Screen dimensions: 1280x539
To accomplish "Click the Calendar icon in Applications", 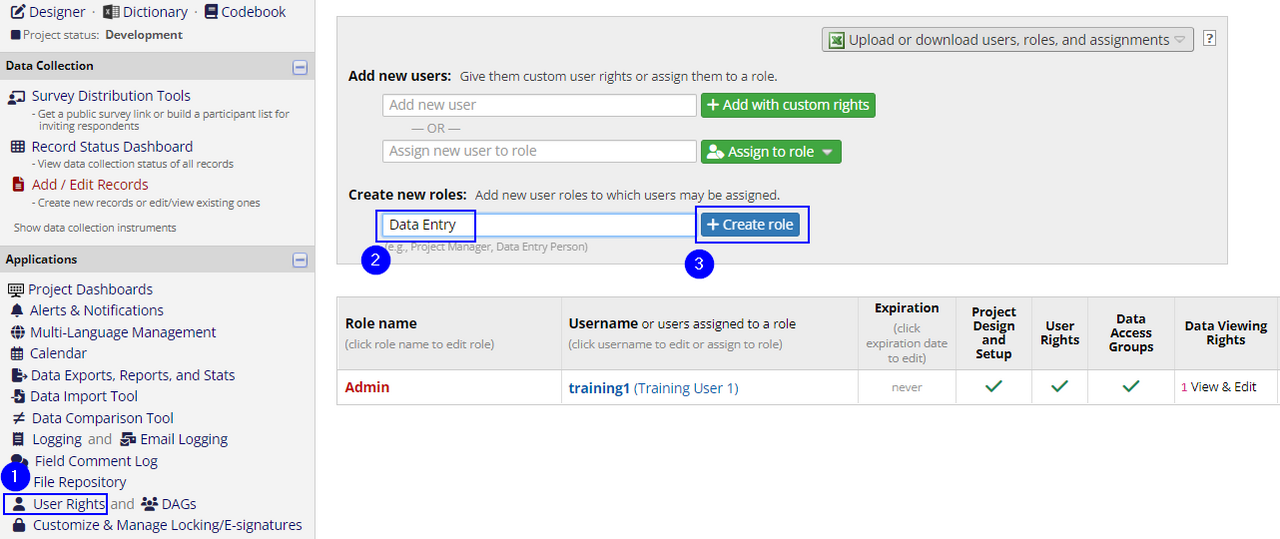I will pos(17,354).
